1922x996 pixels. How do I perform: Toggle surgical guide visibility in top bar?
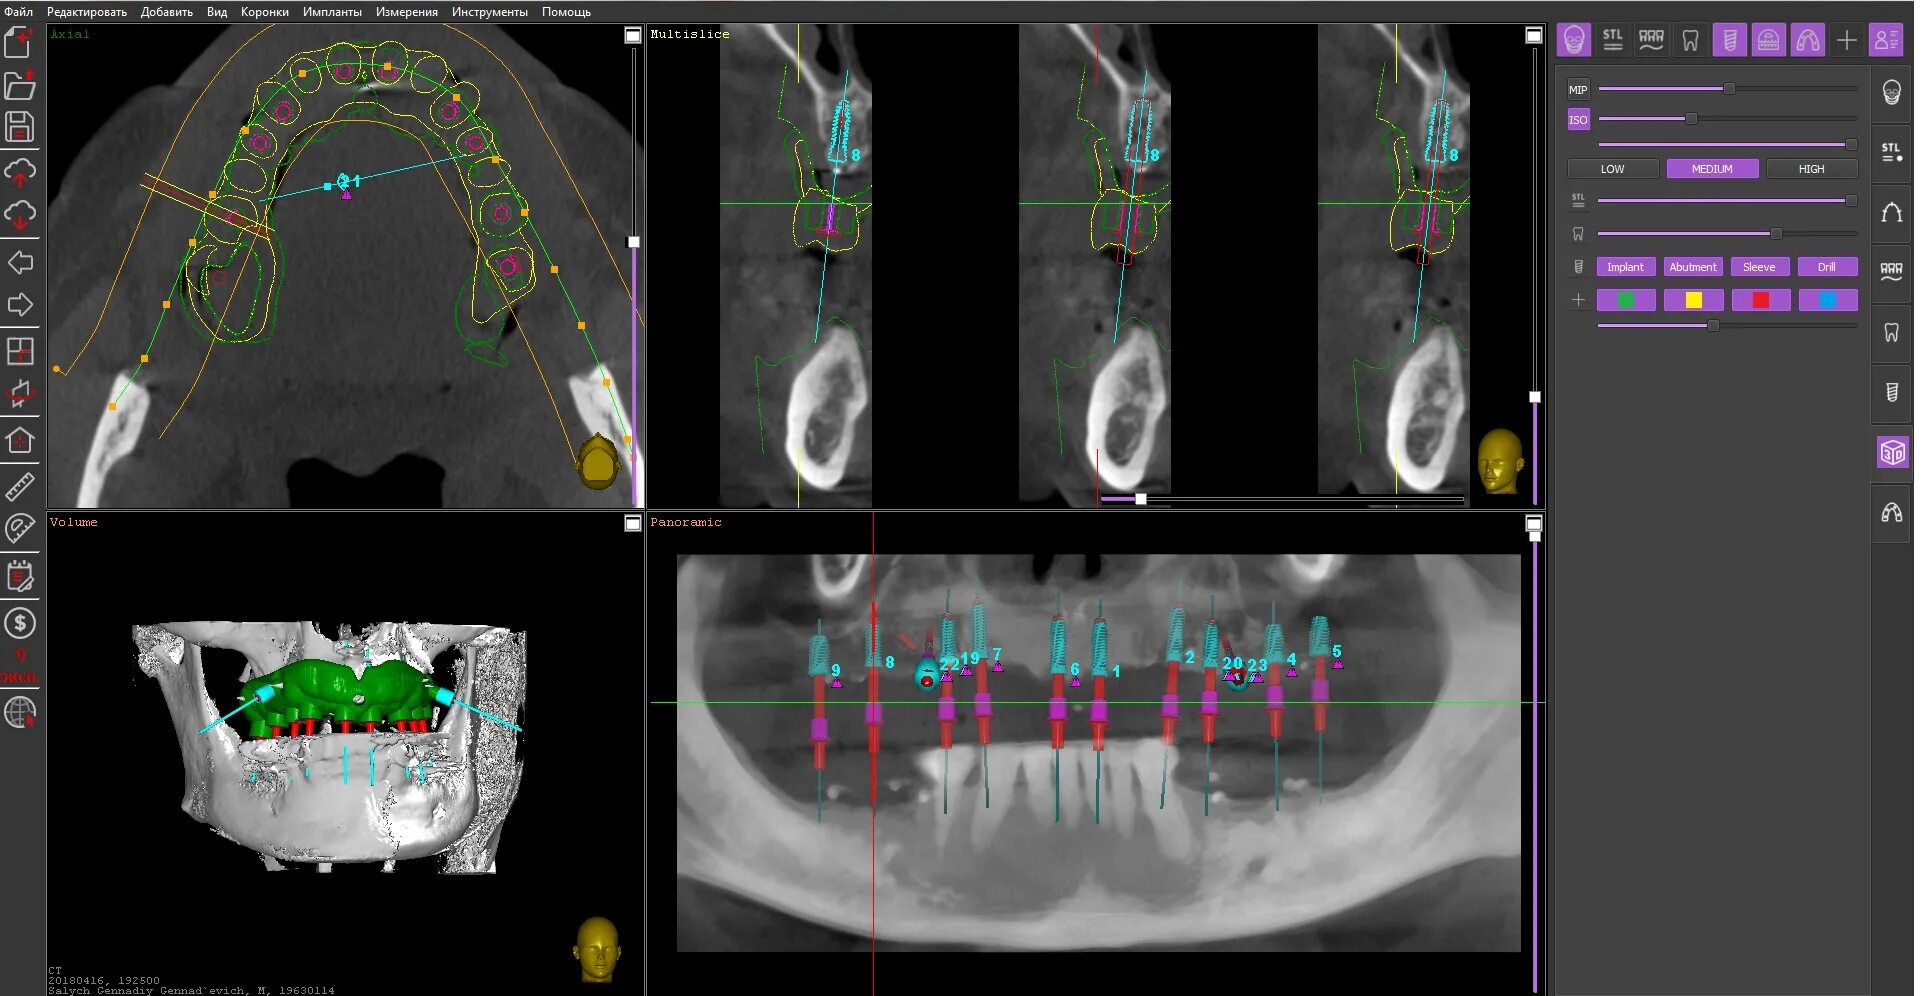click(x=1808, y=40)
